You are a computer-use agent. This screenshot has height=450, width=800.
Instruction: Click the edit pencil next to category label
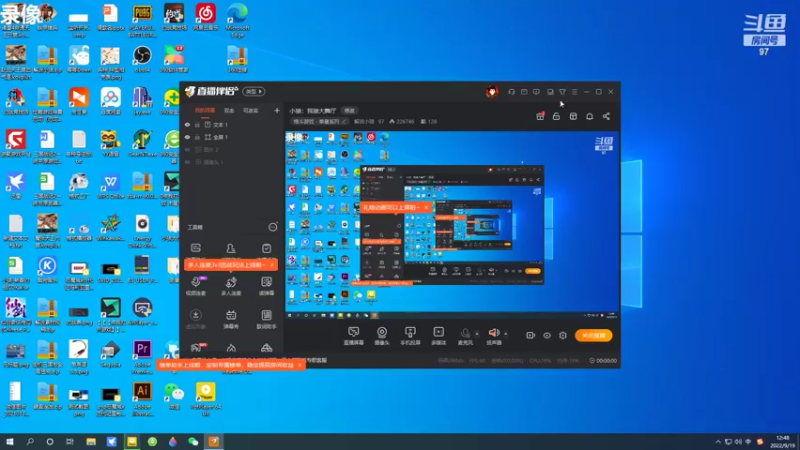pos(344,121)
